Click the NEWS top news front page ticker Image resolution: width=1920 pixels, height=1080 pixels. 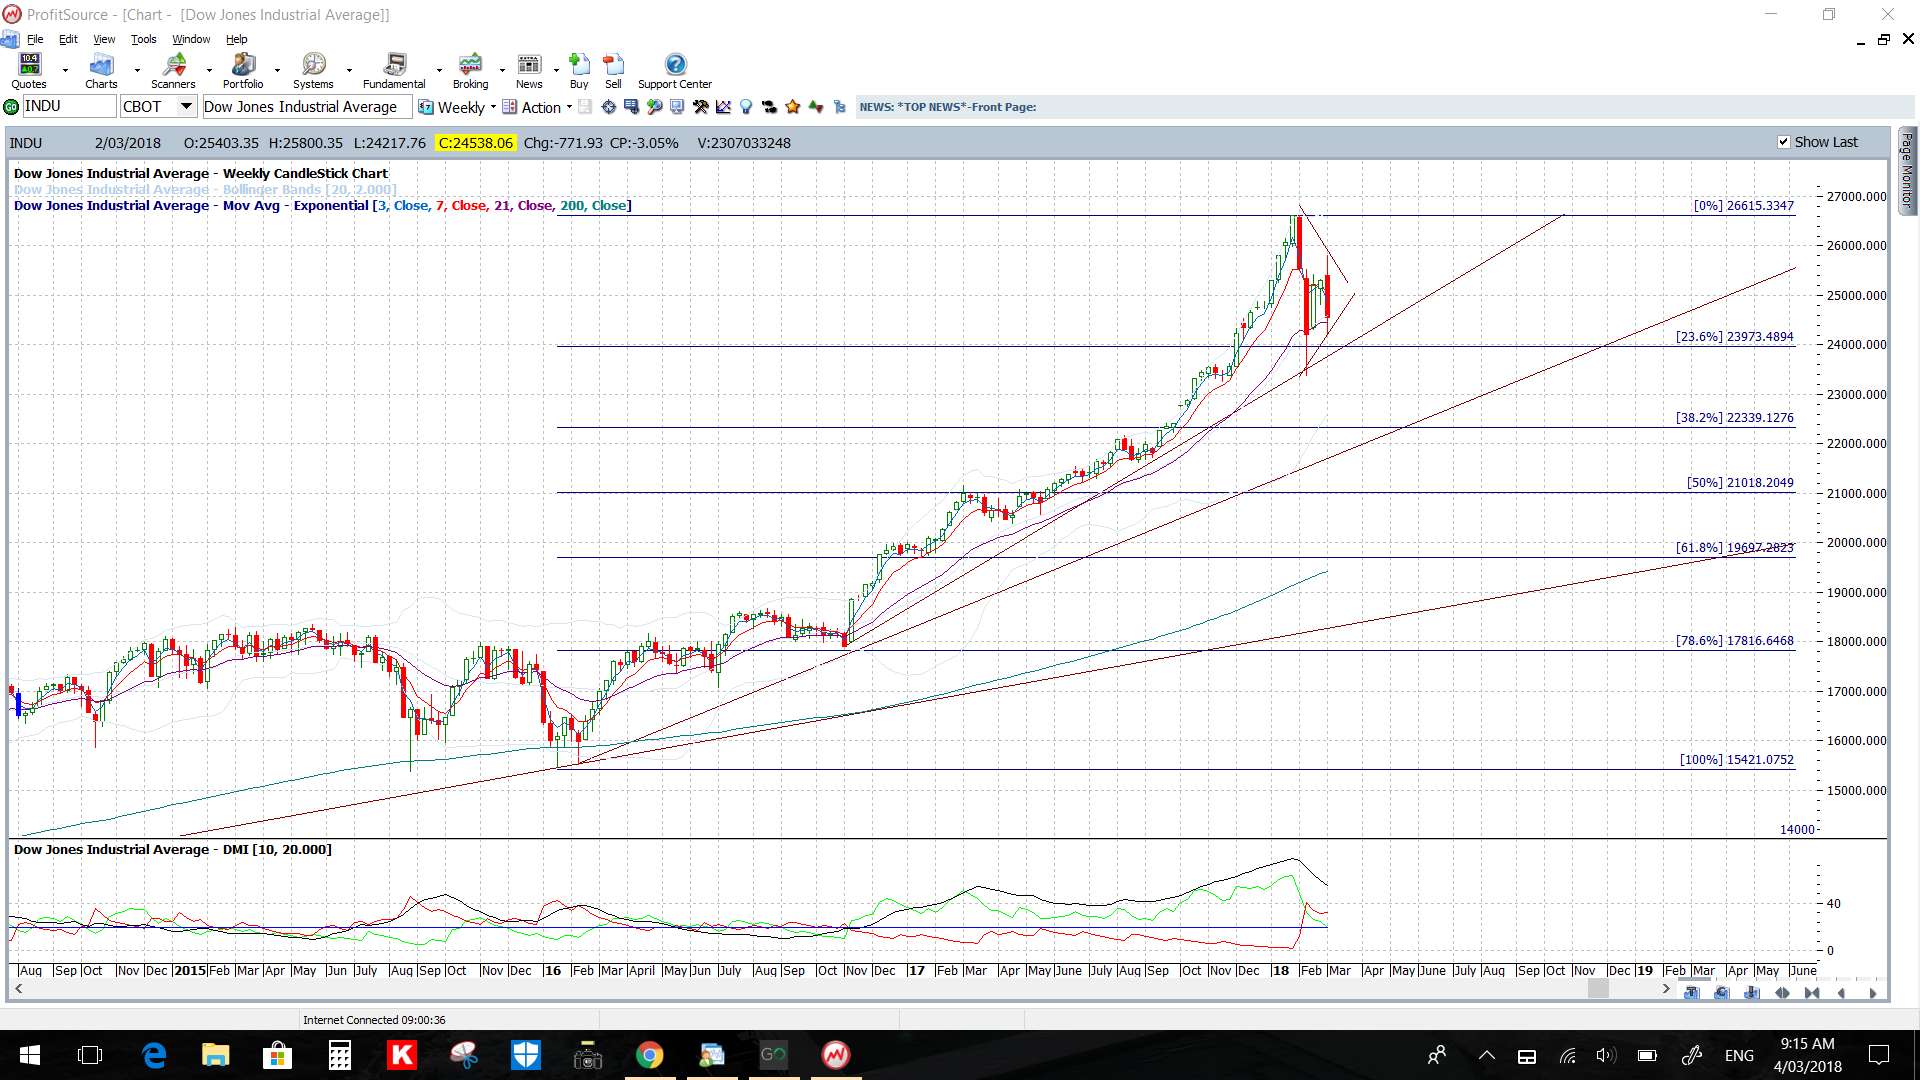point(948,107)
